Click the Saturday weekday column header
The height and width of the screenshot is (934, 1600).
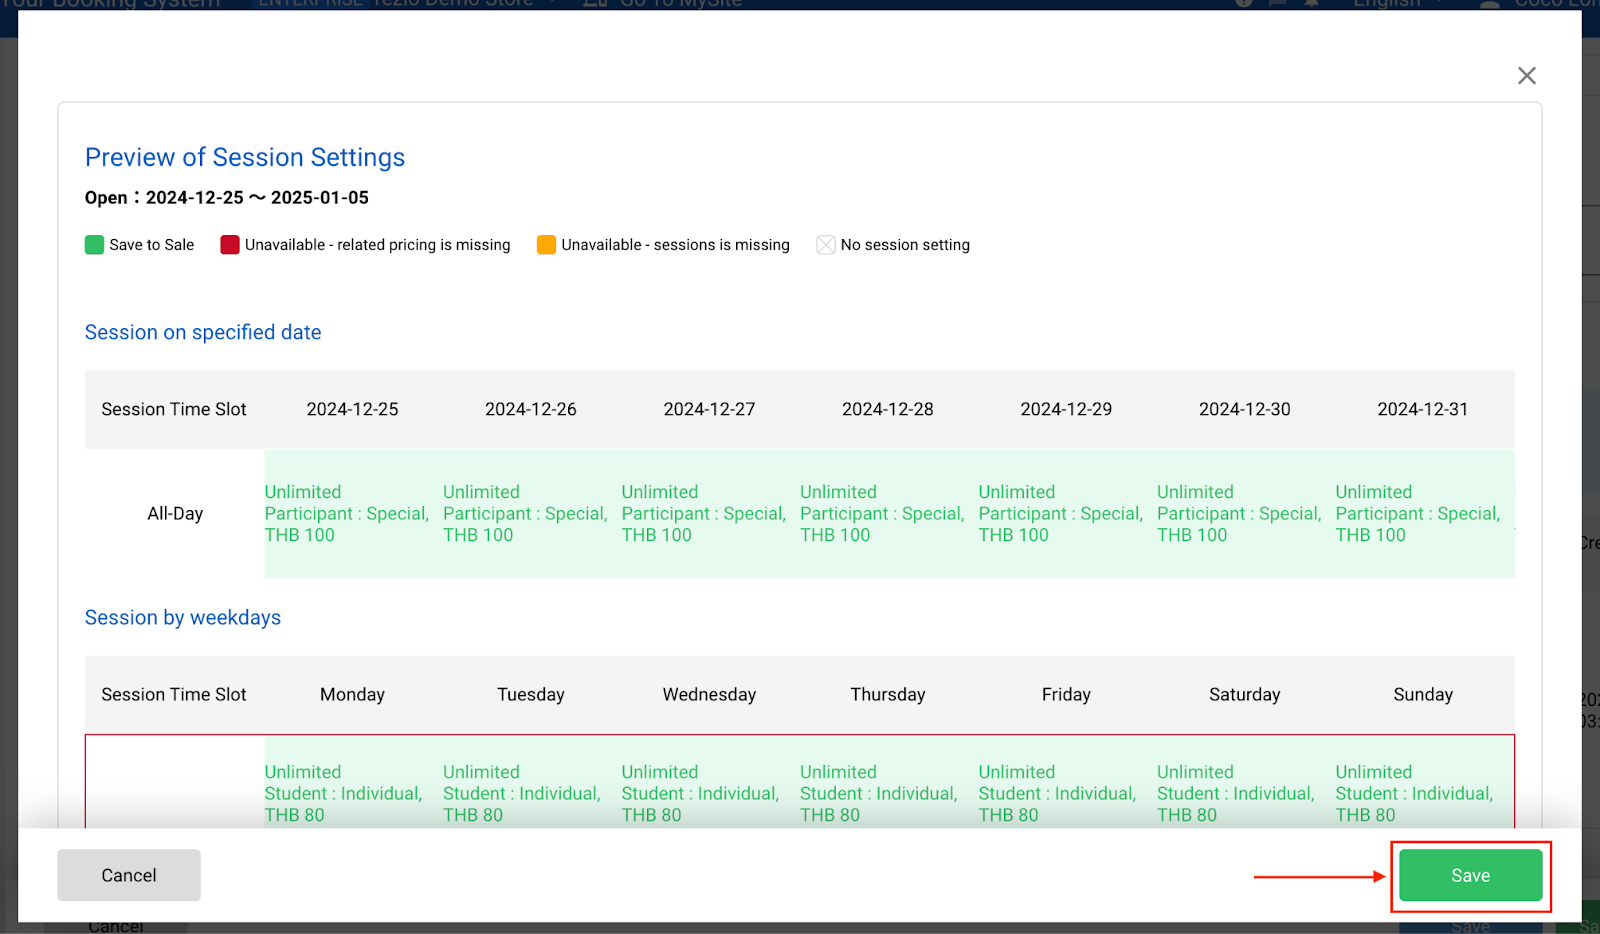(1245, 694)
